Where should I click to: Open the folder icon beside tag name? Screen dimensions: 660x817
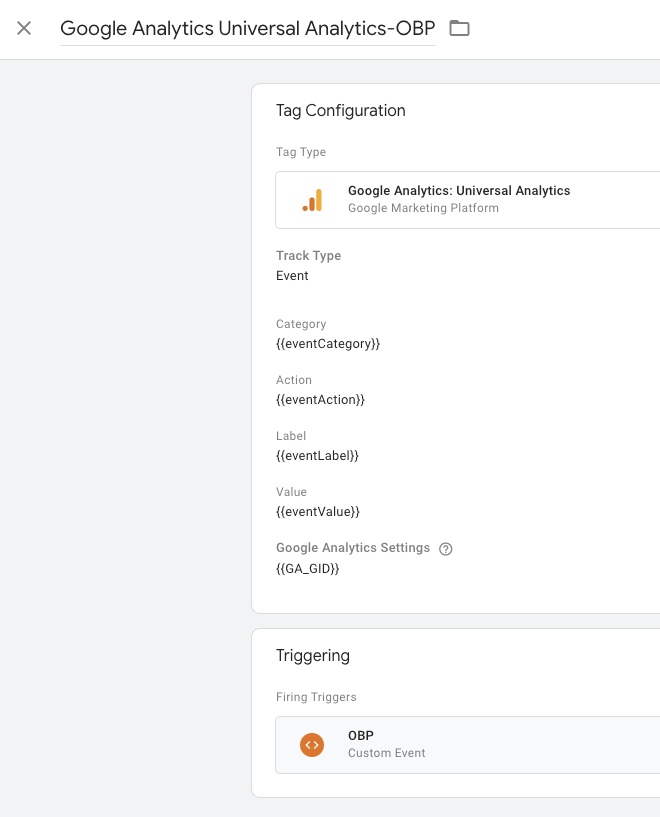[459, 28]
